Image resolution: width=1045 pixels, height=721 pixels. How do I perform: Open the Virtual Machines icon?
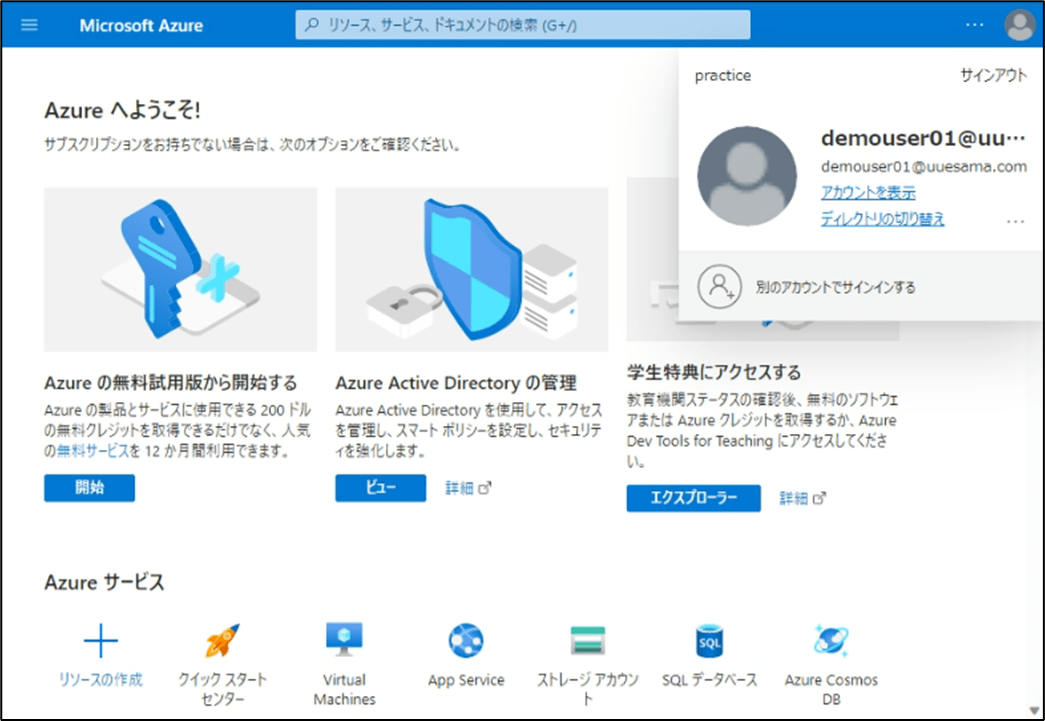tap(344, 639)
